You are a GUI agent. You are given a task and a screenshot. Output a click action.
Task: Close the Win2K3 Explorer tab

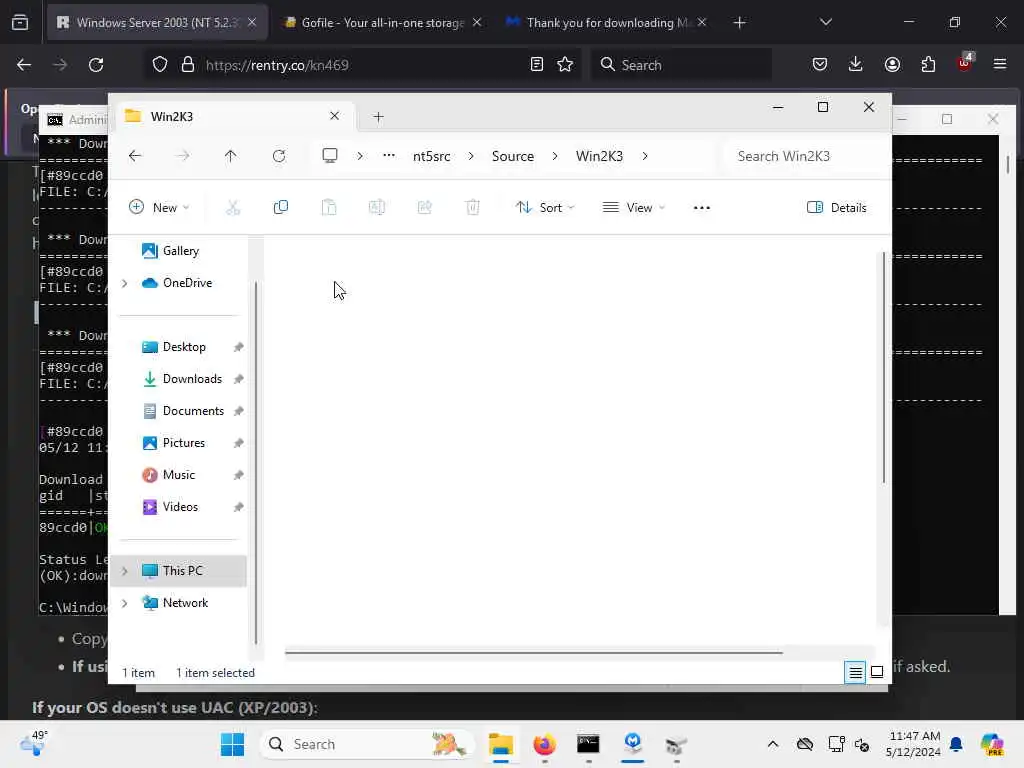[334, 116]
